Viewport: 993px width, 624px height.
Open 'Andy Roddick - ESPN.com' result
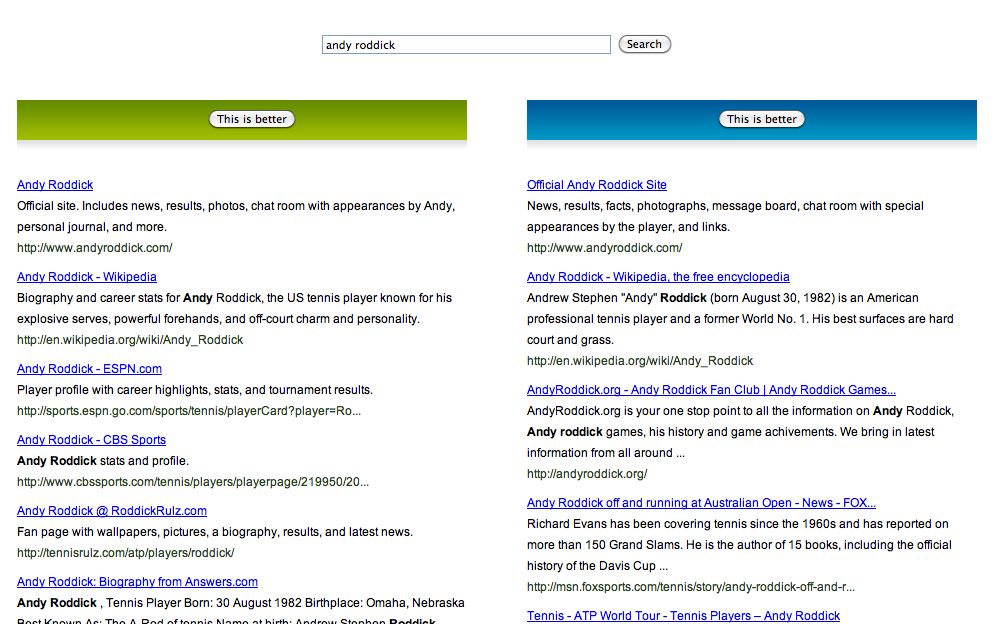tap(89, 368)
